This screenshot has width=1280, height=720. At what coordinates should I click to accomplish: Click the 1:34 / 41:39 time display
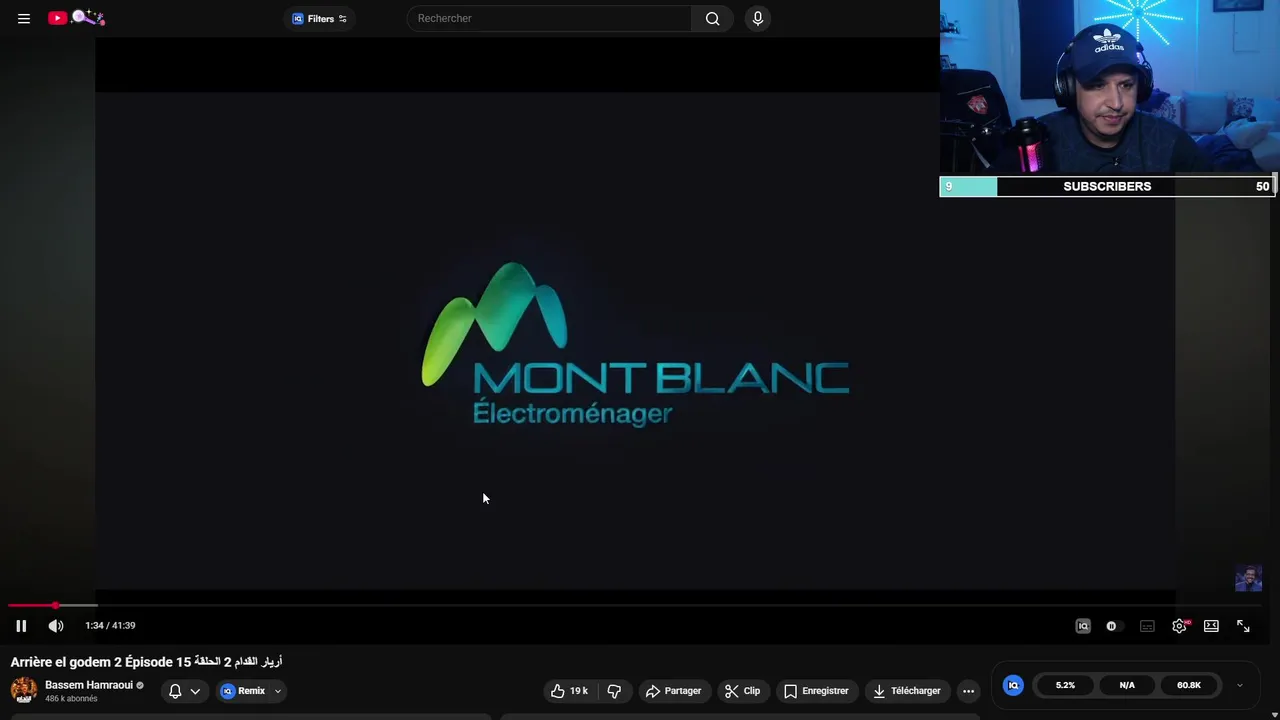click(110, 626)
